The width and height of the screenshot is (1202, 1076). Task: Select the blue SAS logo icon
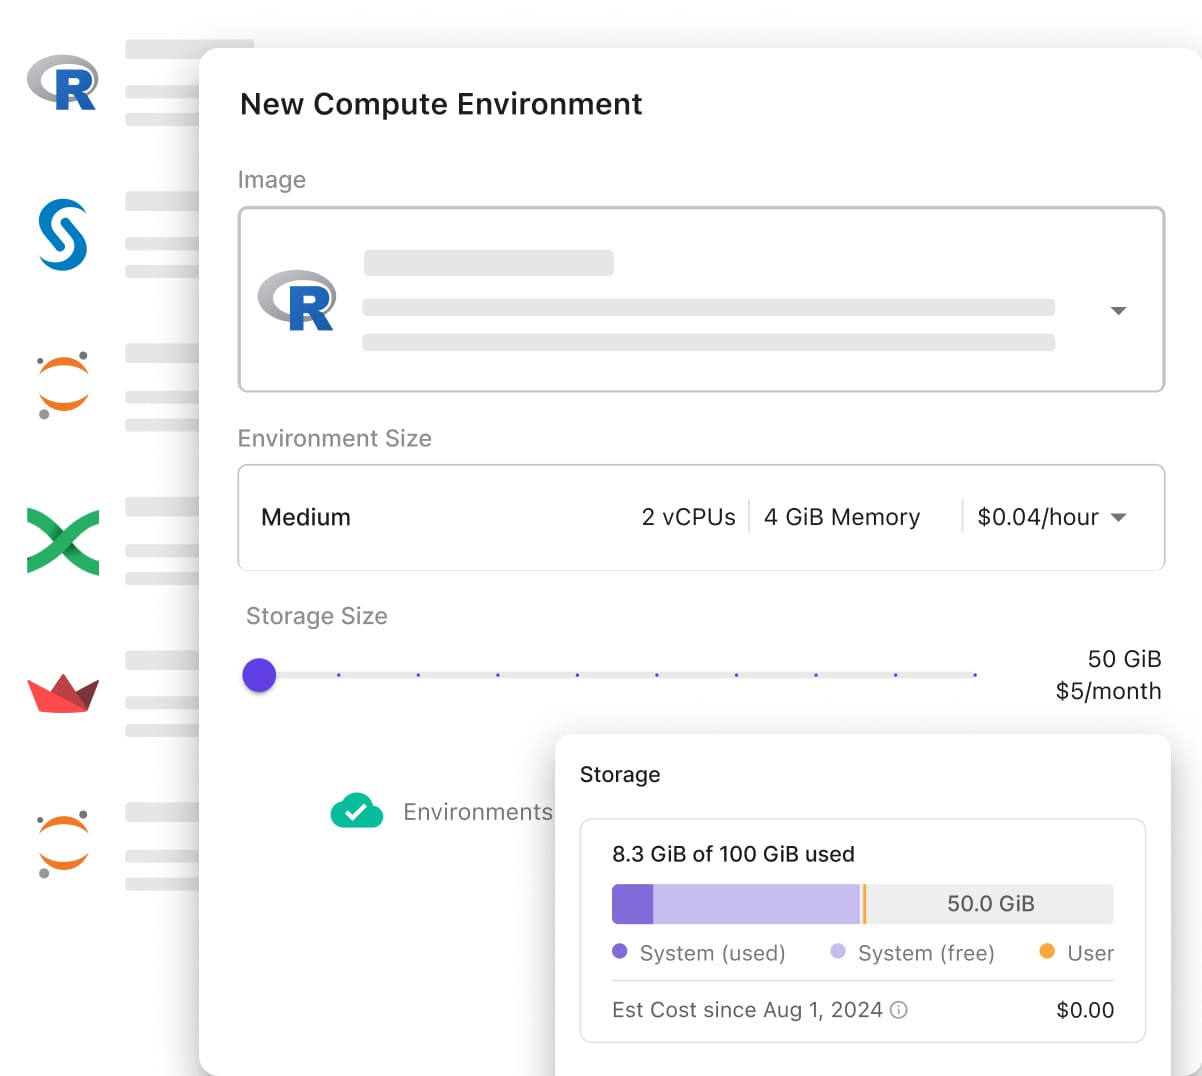coord(63,235)
